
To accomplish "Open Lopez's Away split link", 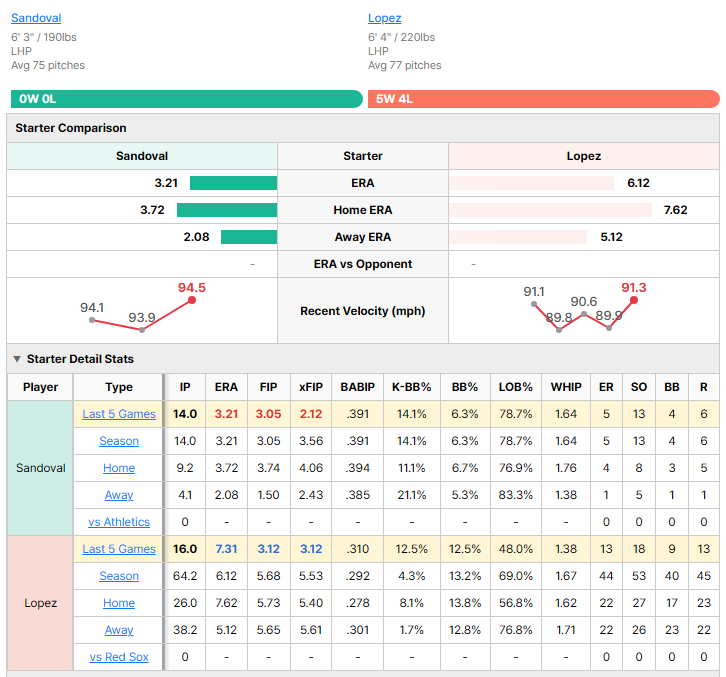I will tap(119, 630).
